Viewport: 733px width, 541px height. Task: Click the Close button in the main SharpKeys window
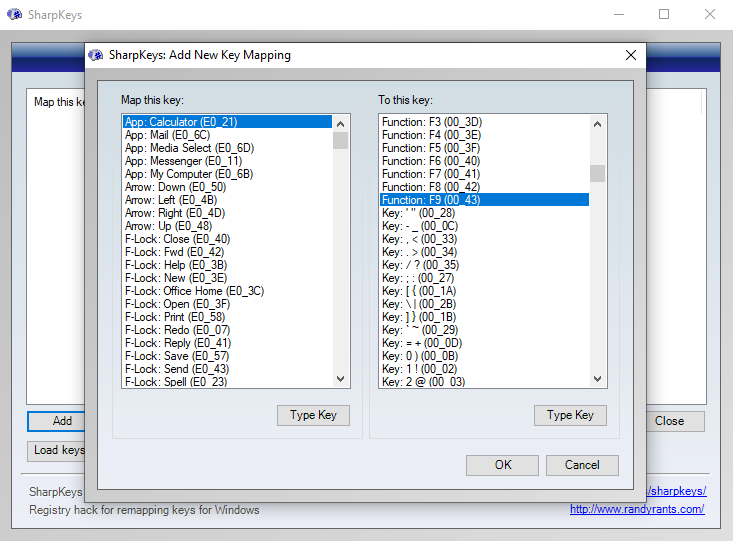676,421
